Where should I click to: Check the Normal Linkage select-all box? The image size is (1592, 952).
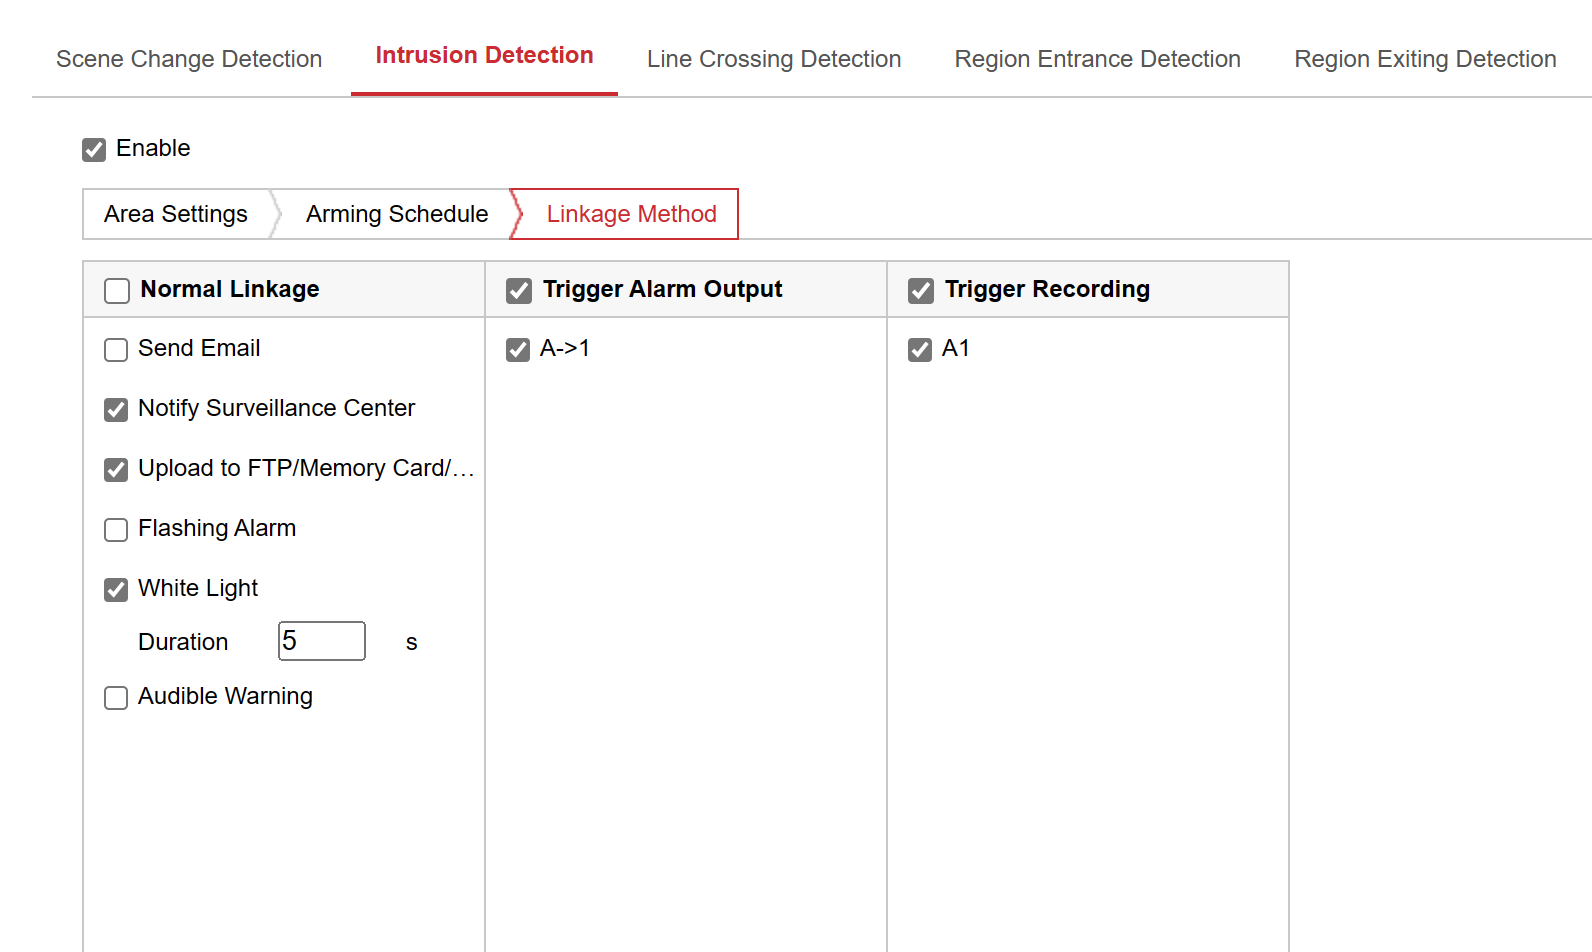pos(117,291)
